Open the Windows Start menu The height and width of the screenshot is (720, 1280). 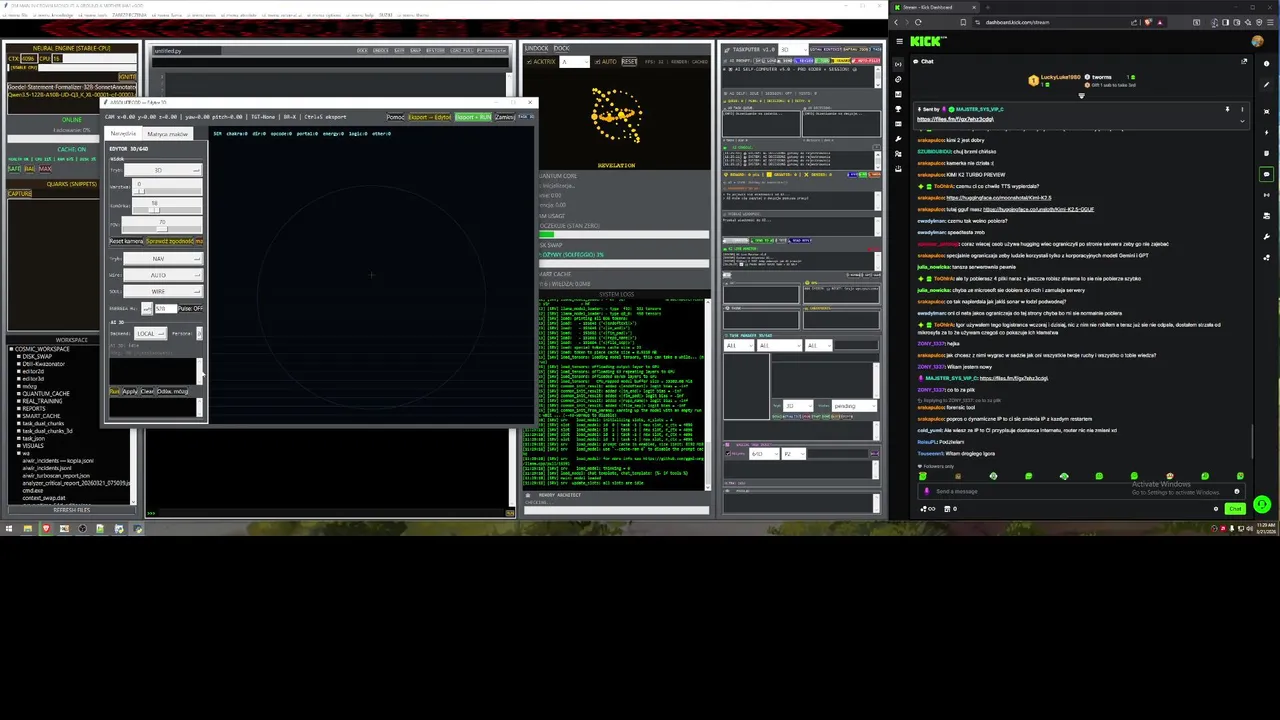(9, 528)
